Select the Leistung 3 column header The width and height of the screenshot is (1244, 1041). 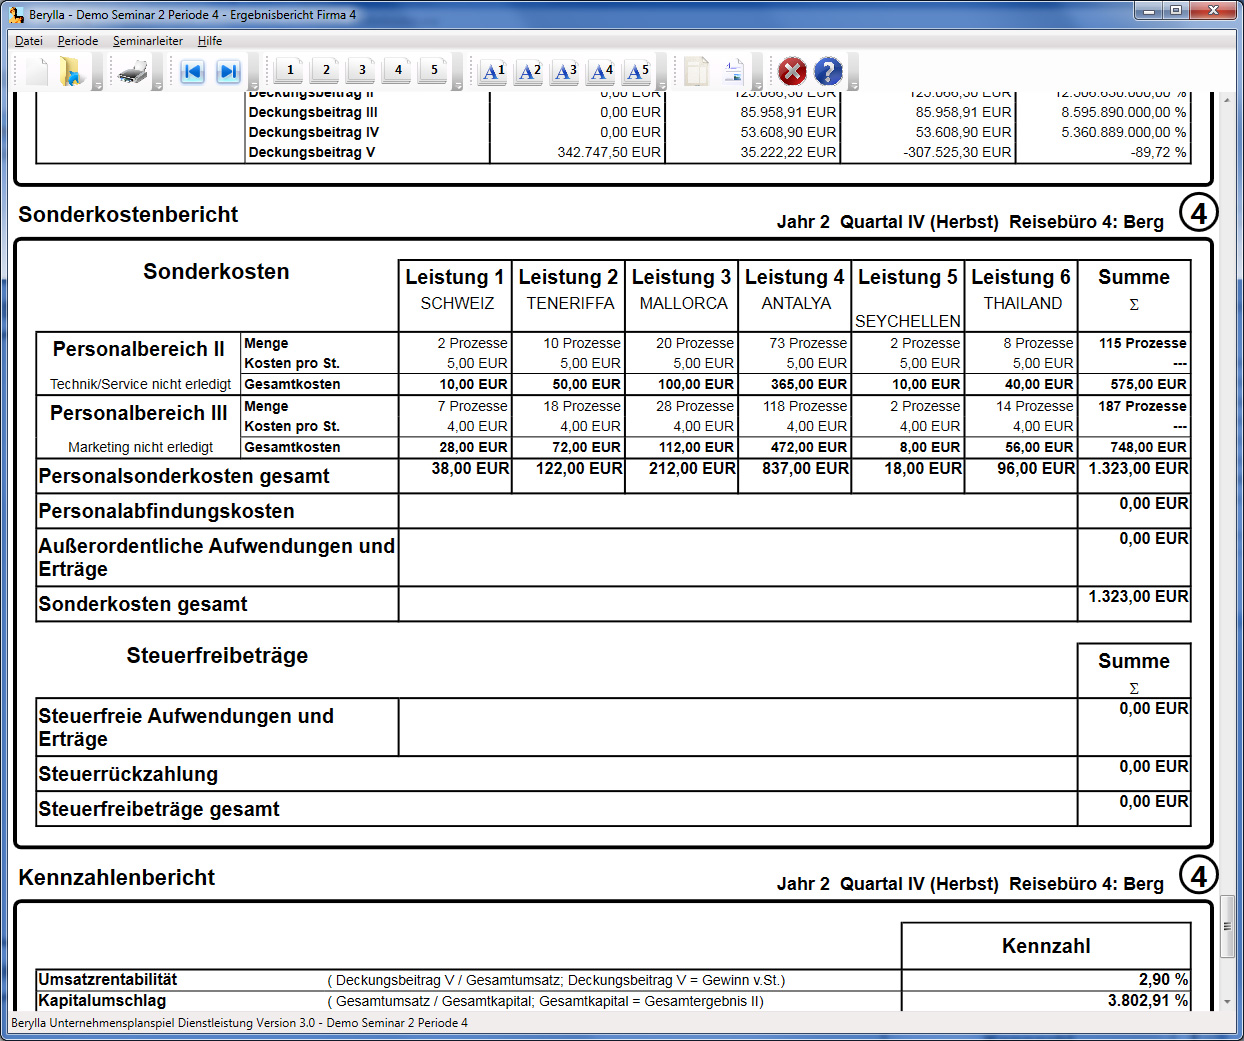tap(681, 277)
